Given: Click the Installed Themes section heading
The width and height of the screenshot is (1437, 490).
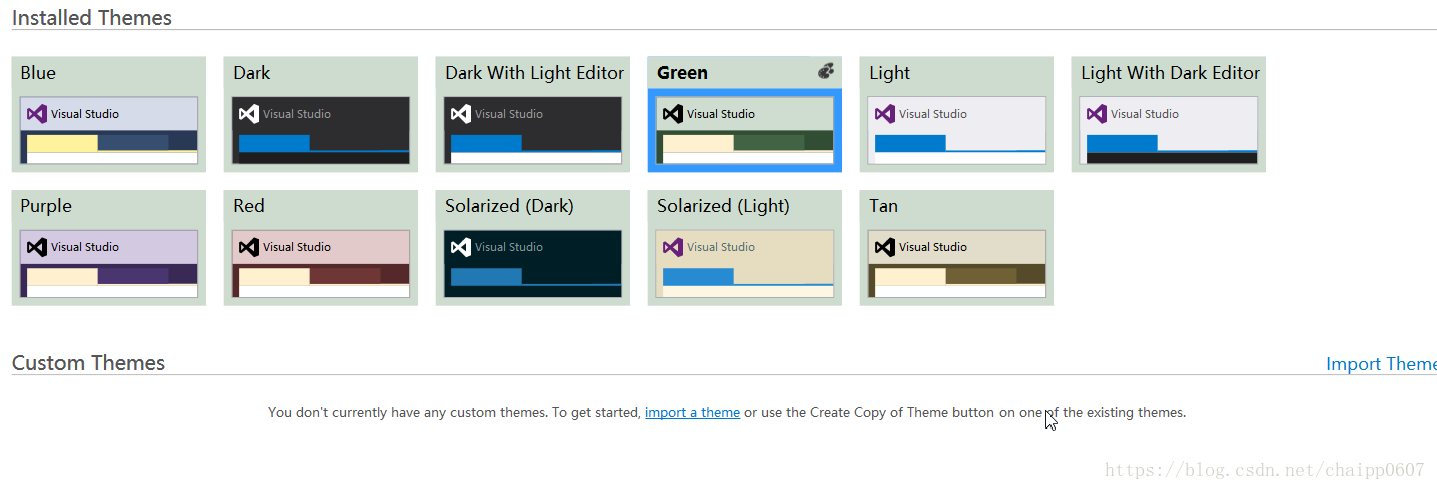Looking at the screenshot, I should tap(92, 18).
